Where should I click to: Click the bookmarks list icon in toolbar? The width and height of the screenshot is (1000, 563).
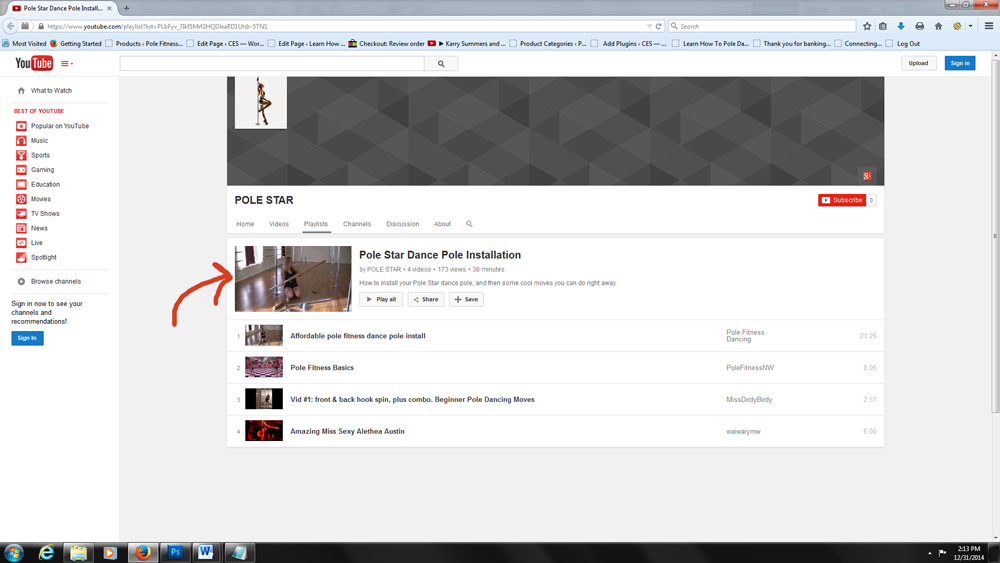point(883,26)
